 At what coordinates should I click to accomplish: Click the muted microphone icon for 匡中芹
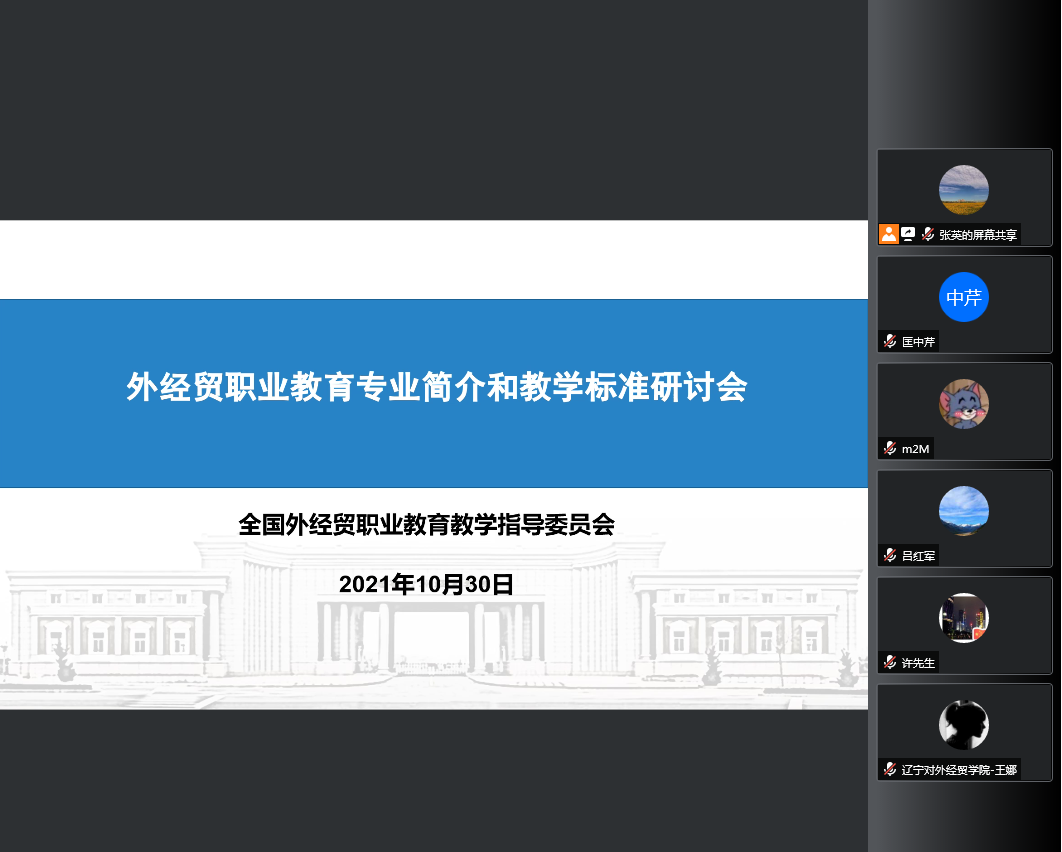pyautogui.click(x=890, y=341)
